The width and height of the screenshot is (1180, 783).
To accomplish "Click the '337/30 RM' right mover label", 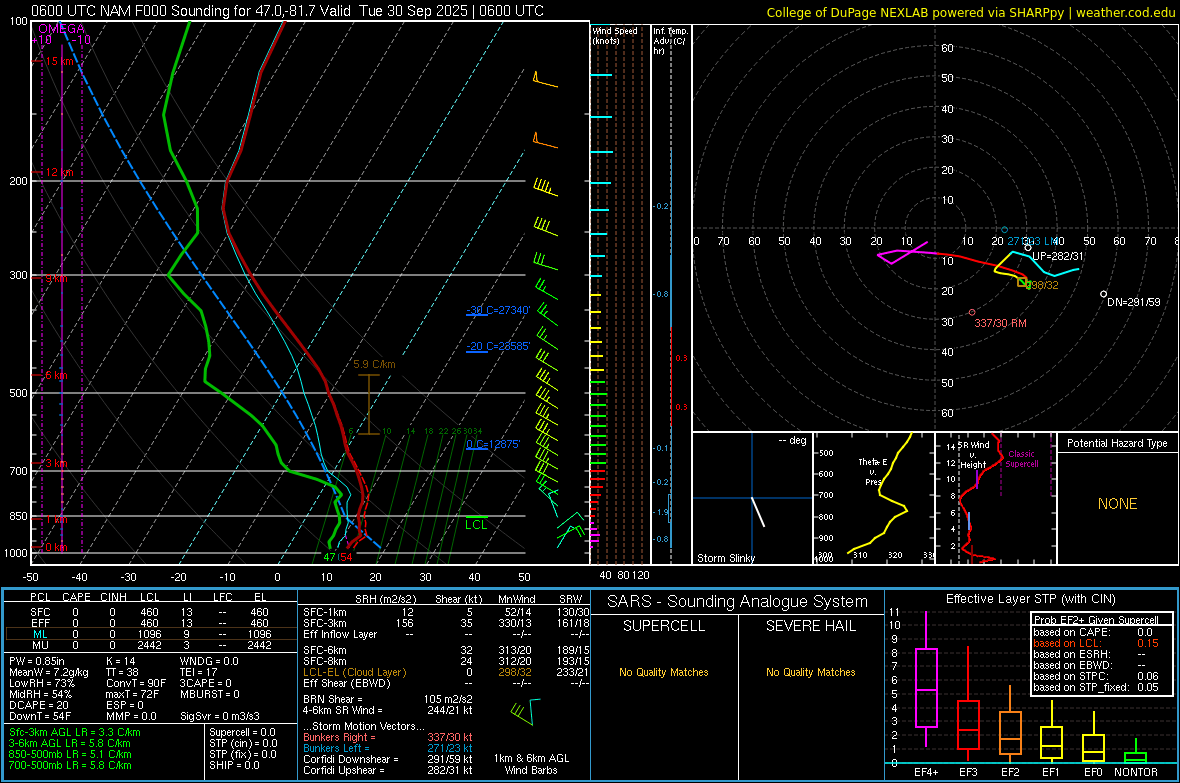I will point(1000,323).
